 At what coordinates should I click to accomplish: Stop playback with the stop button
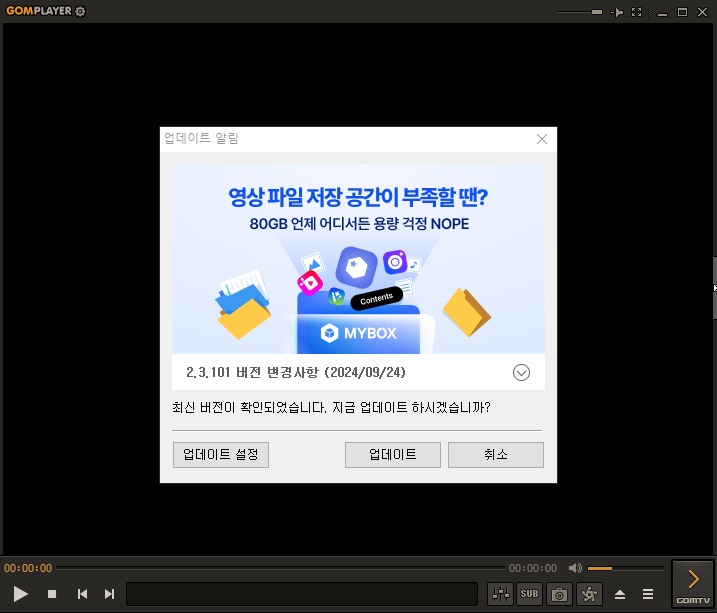pos(52,594)
